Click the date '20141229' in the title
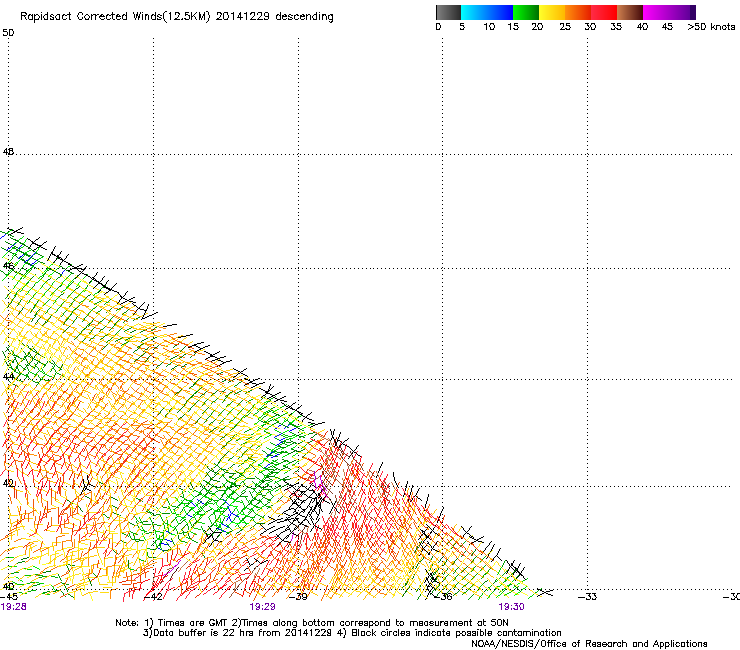This screenshot has width=740, height=650. (x=243, y=16)
